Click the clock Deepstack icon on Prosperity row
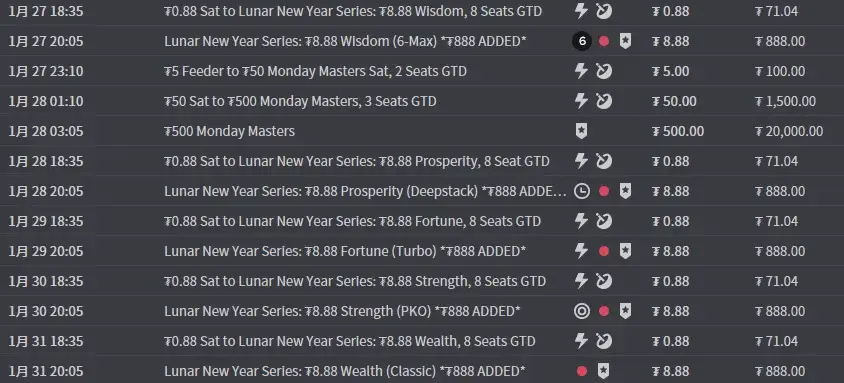This screenshot has height=383, width=844. [x=581, y=191]
